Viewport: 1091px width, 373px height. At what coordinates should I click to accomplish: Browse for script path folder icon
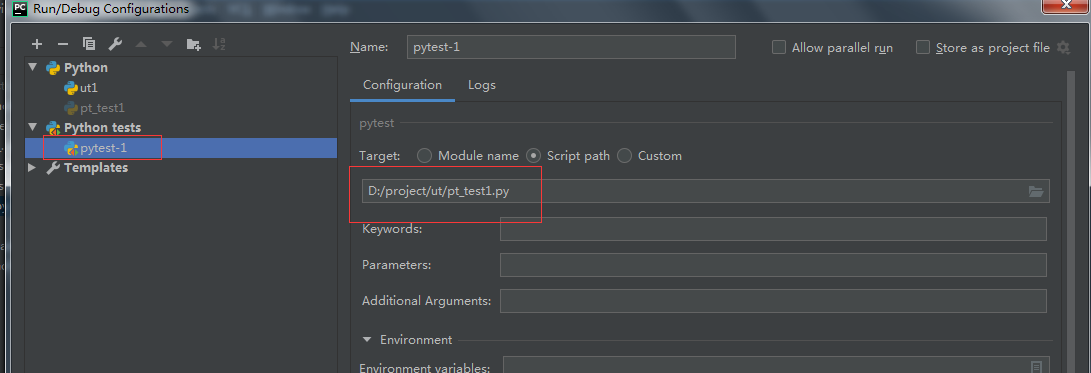(x=1036, y=191)
